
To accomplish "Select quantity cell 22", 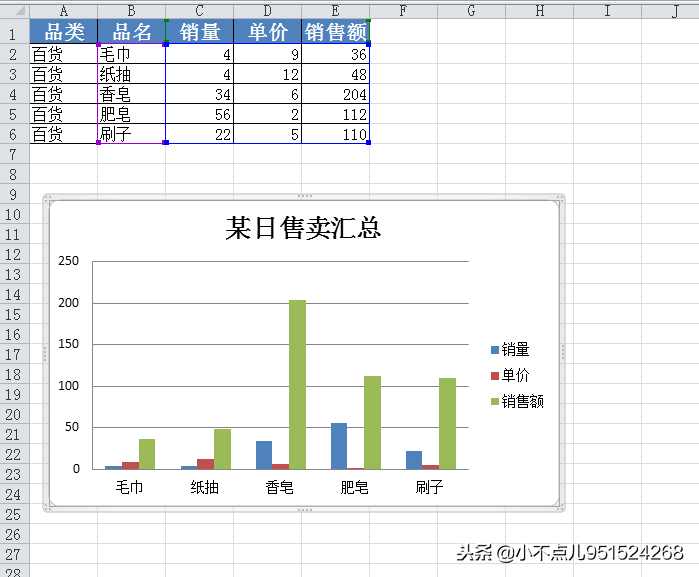I will tap(200, 134).
